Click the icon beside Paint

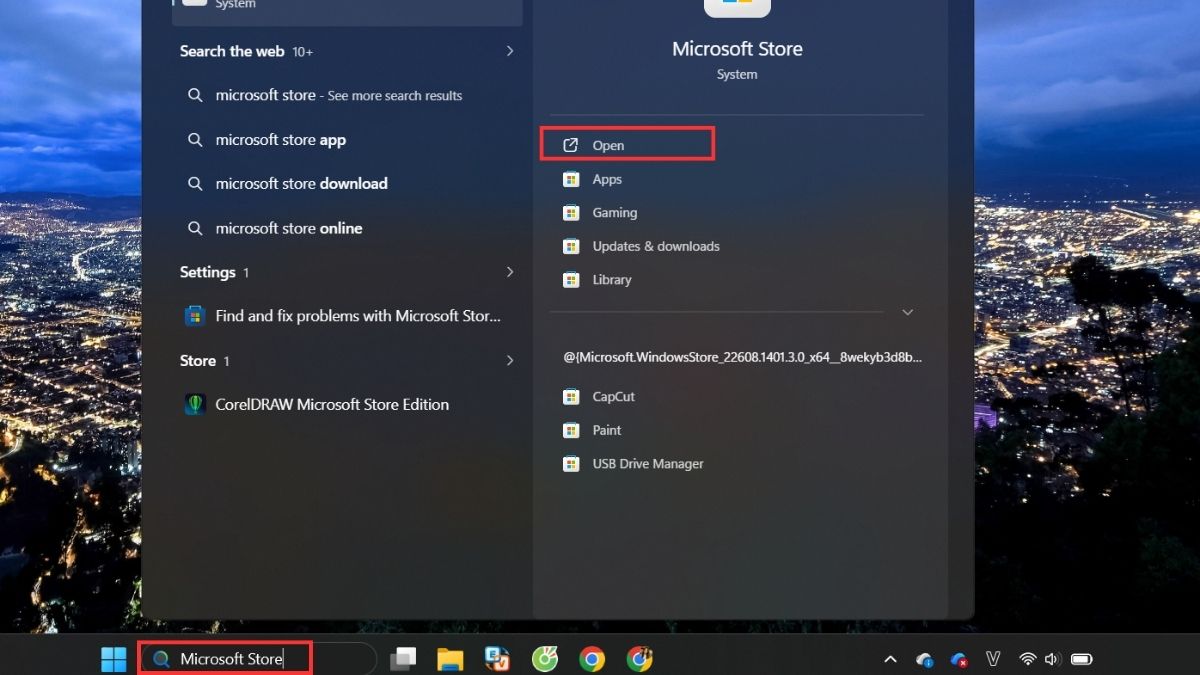tap(571, 430)
